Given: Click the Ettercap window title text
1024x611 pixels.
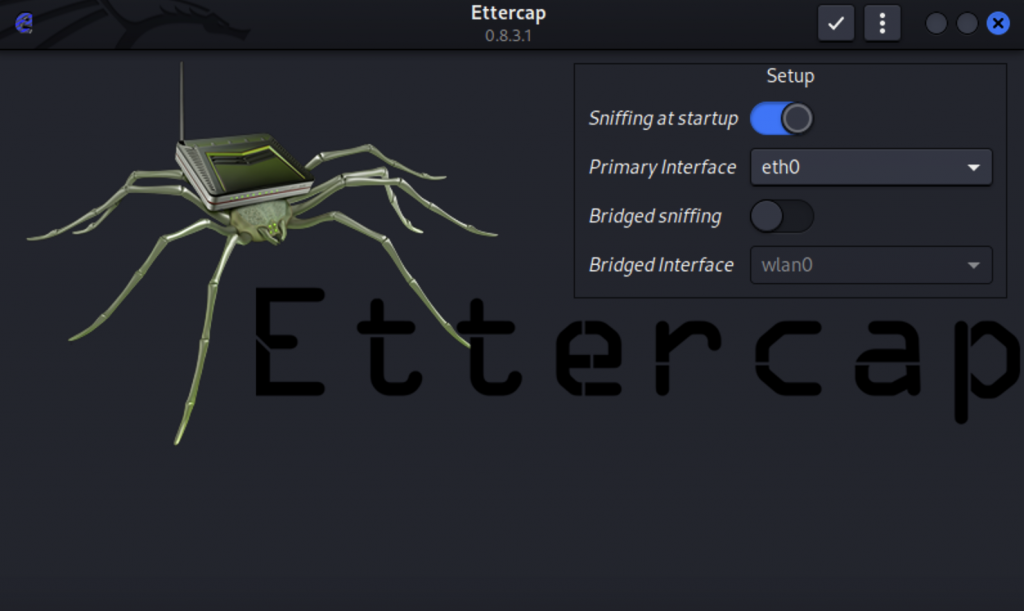Looking at the screenshot, I should pos(508,13).
